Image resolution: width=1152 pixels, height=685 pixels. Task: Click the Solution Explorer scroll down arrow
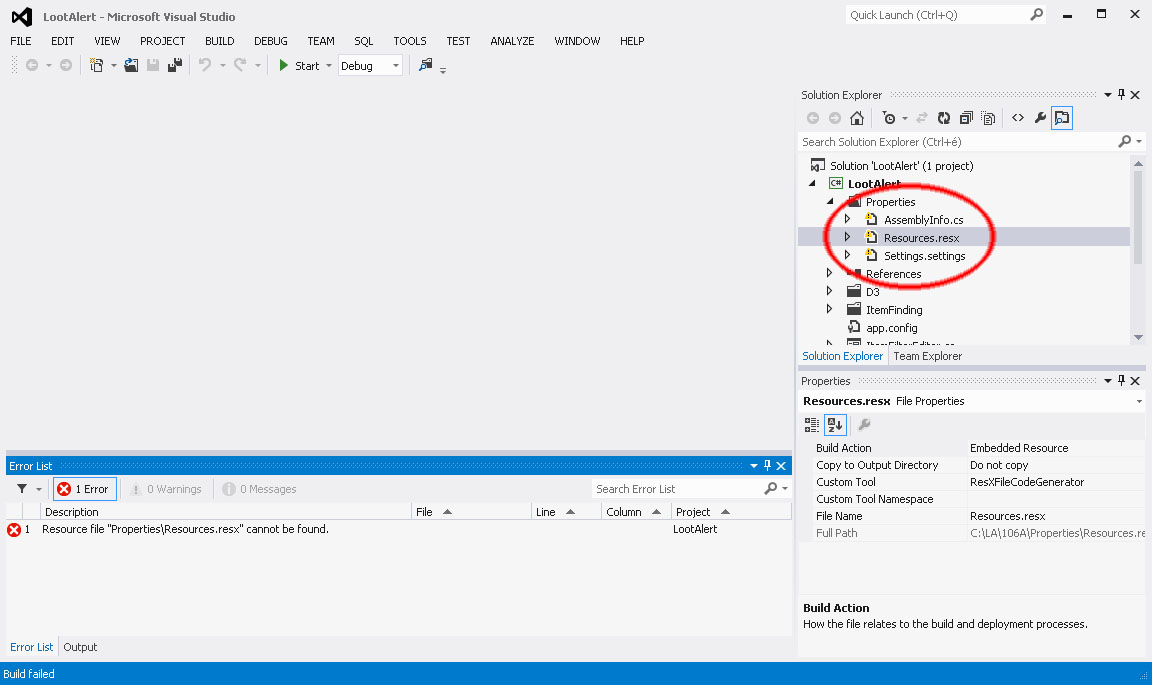click(x=1138, y=337)
